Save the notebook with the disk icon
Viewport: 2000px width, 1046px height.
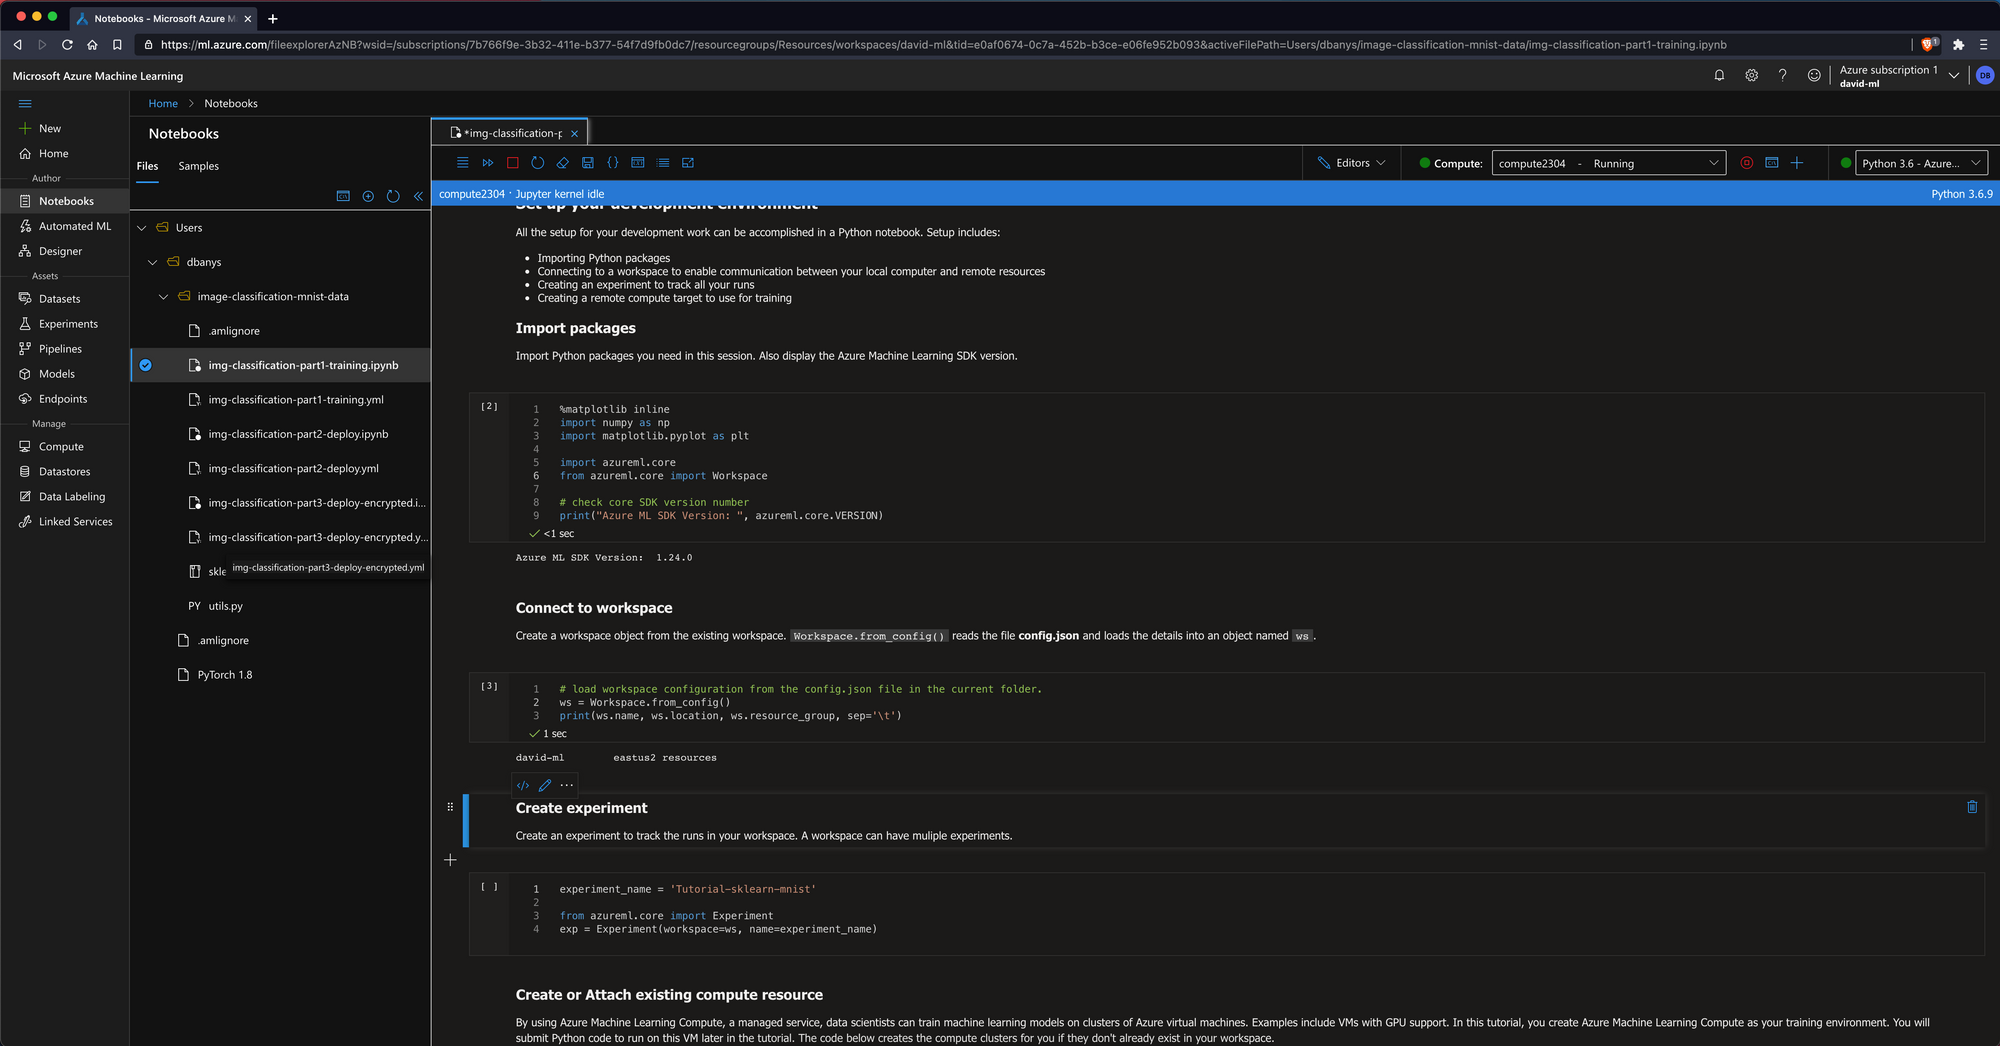pos(588,163)
